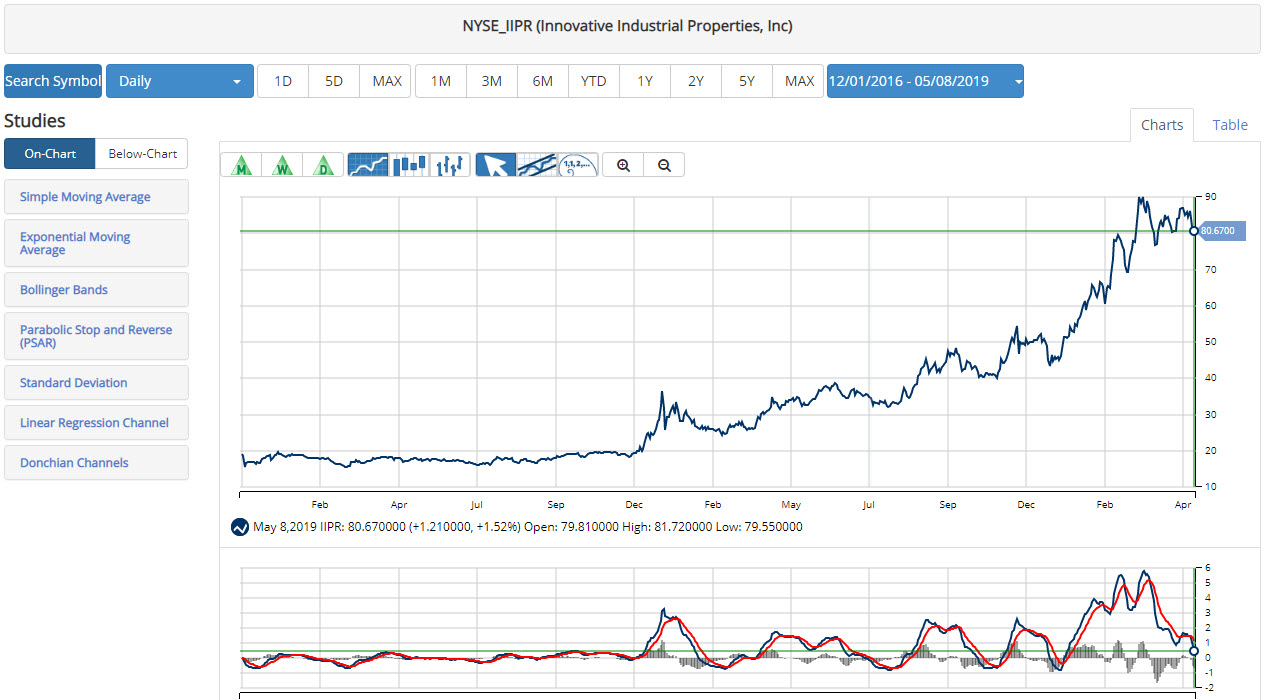The width and height of the screenshot is (1264, 700).
Task: Open the date range dropdown
Action: (x=925, y=81)
